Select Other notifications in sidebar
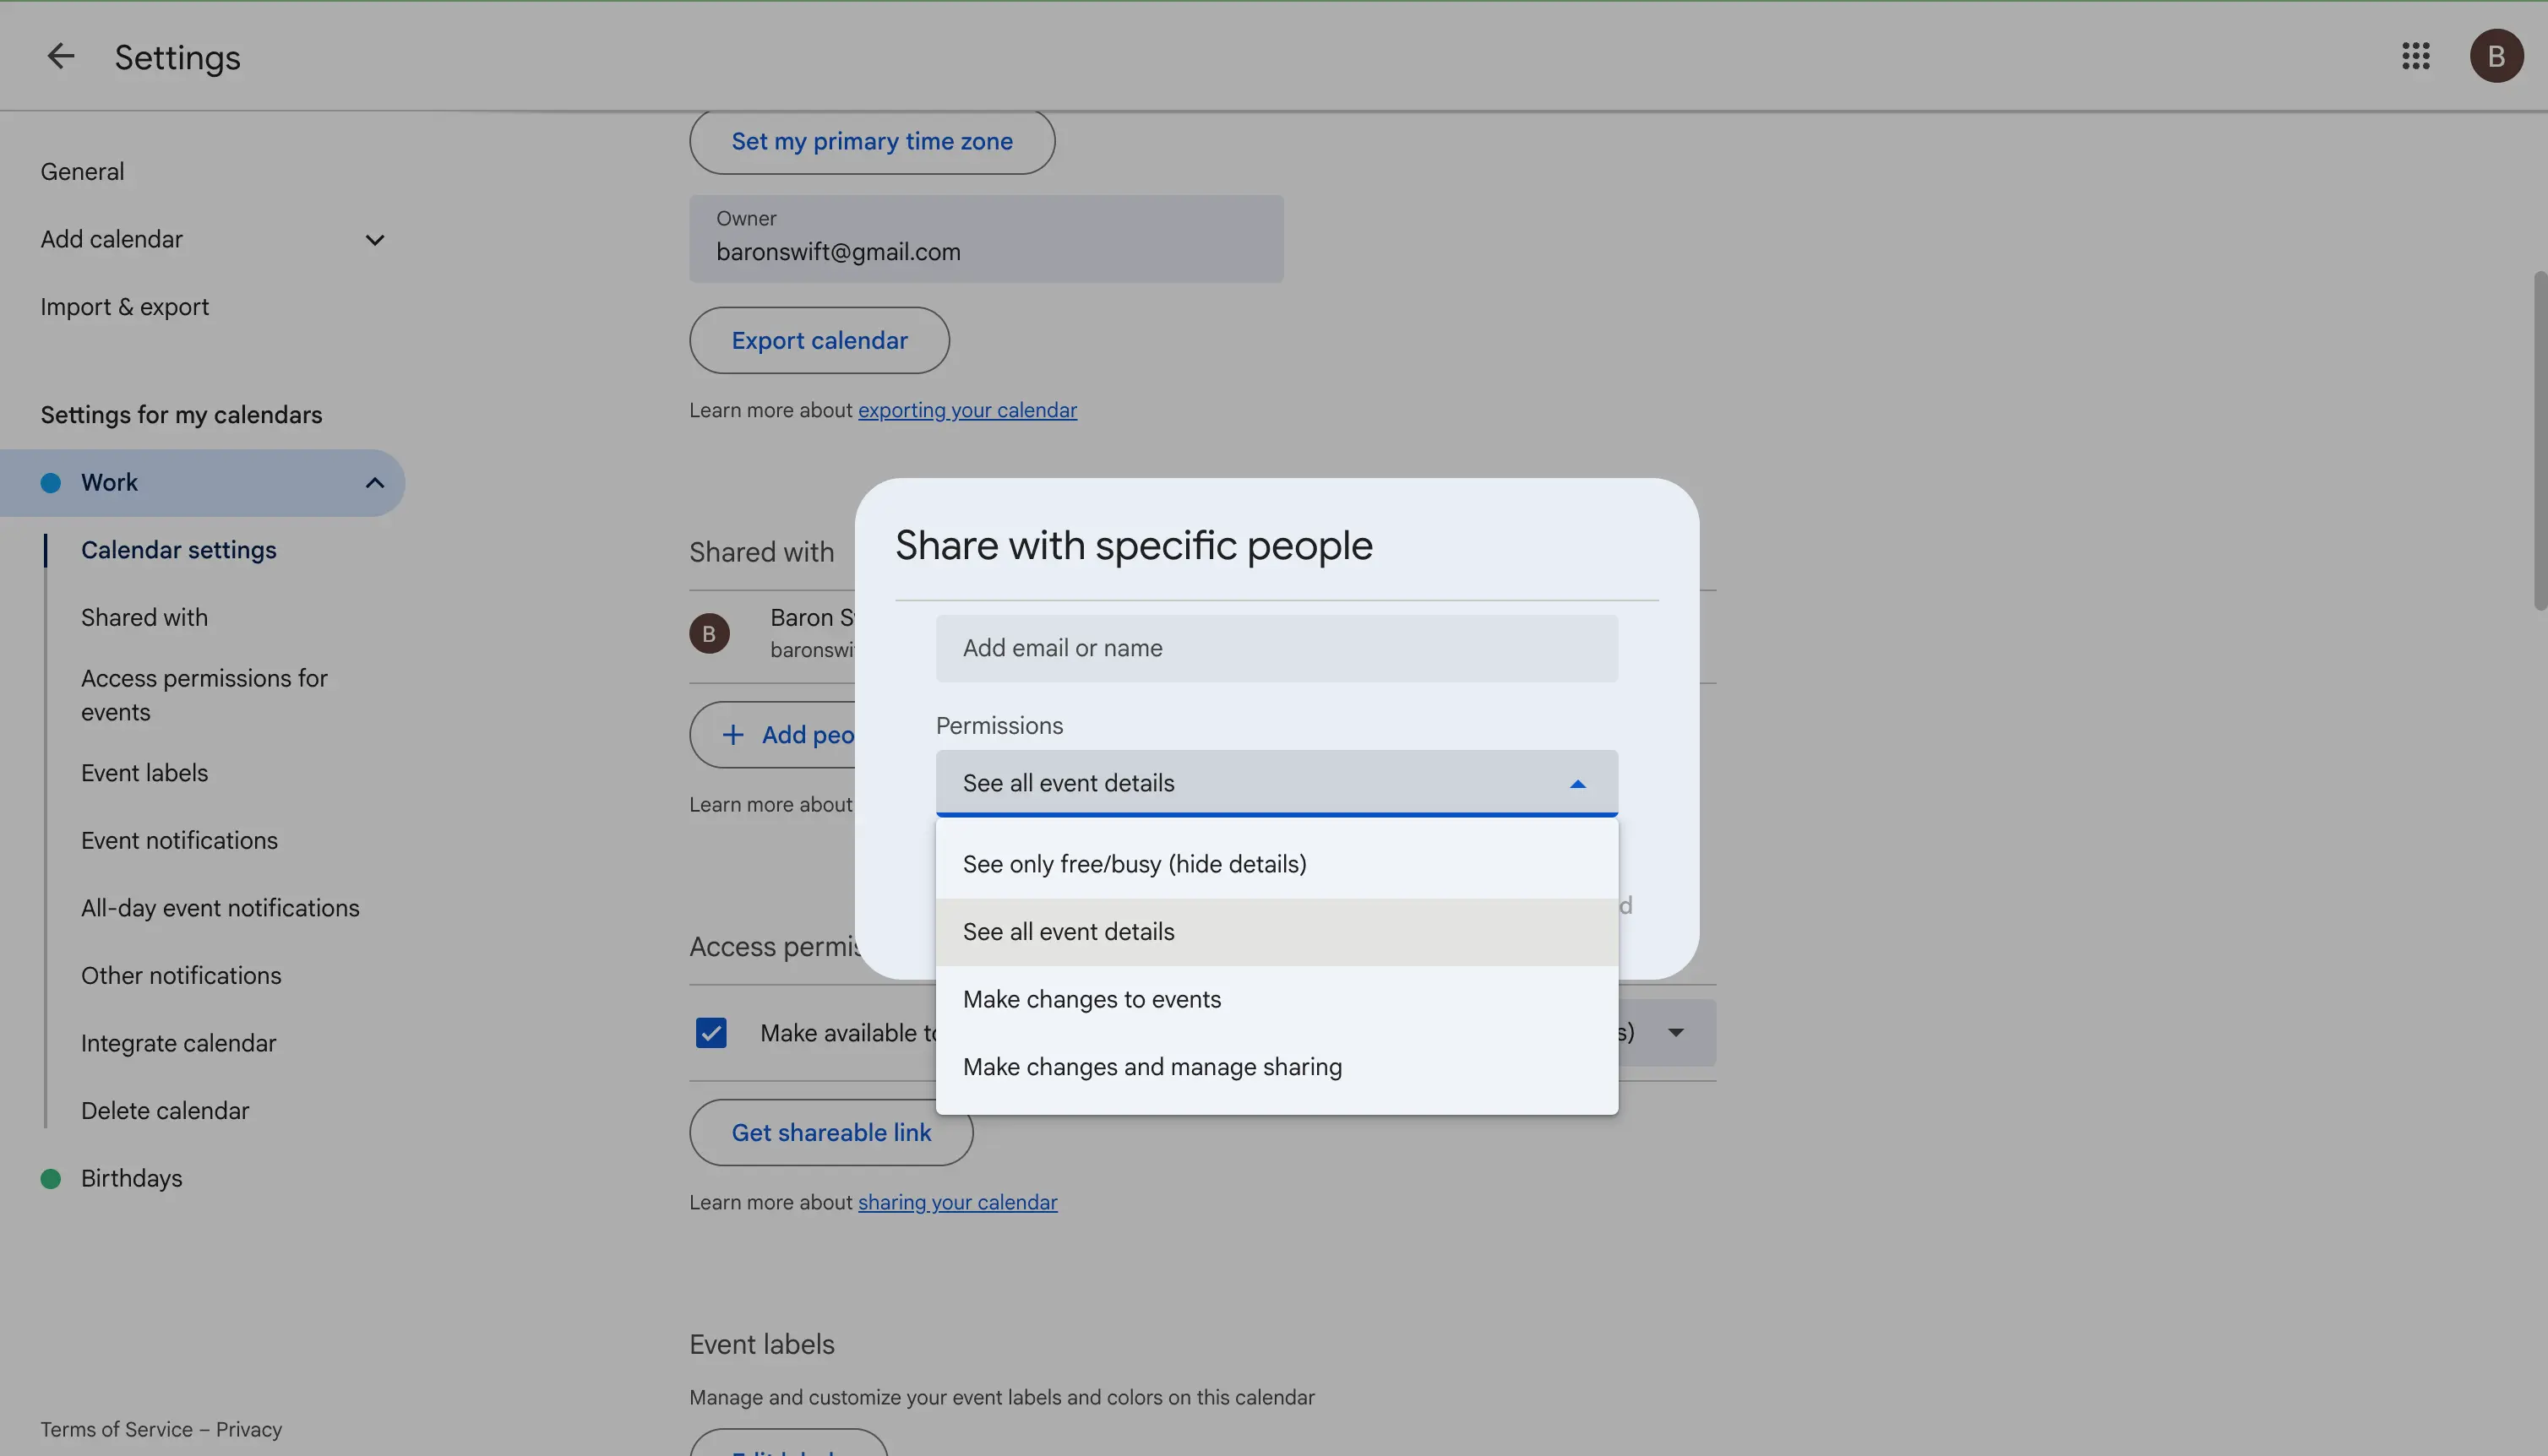Screen dimensions: 2548x1456 (x=181, y=976)
